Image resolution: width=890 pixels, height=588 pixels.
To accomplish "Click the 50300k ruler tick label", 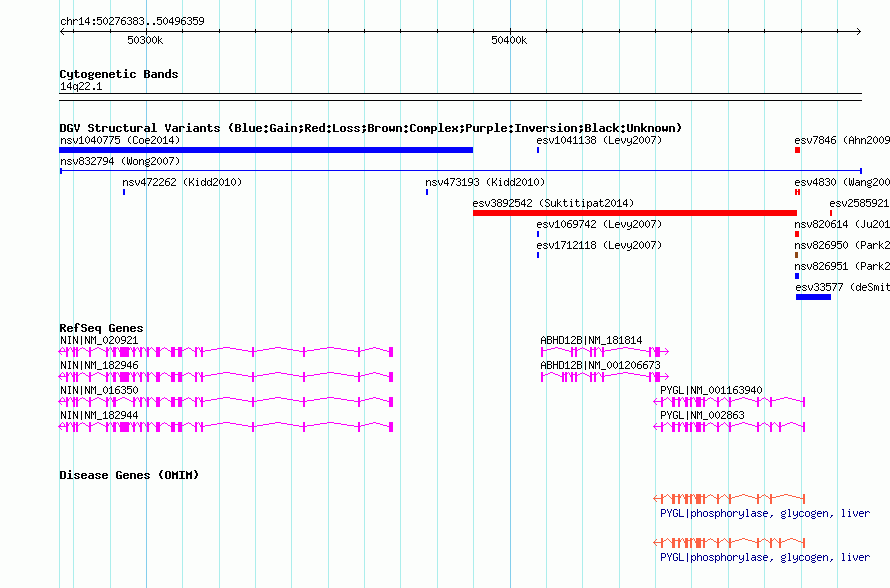I will coord(145,40).
